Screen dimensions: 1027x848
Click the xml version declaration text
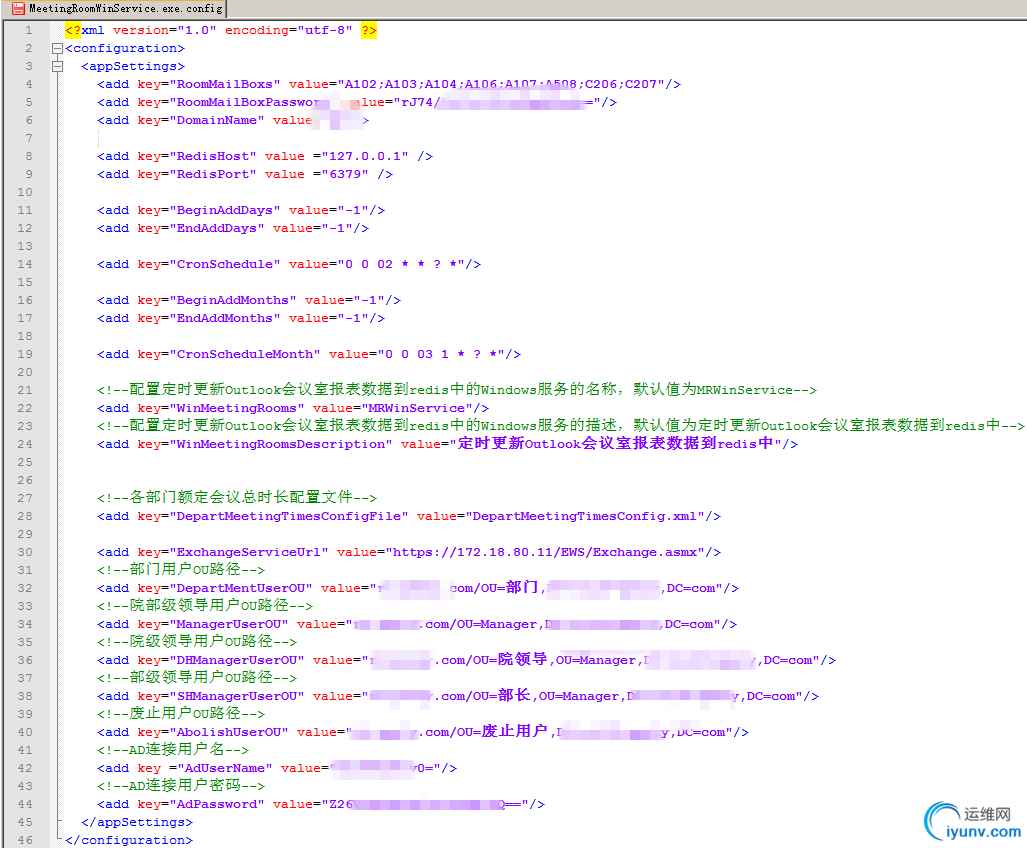[x=221, y=30]
